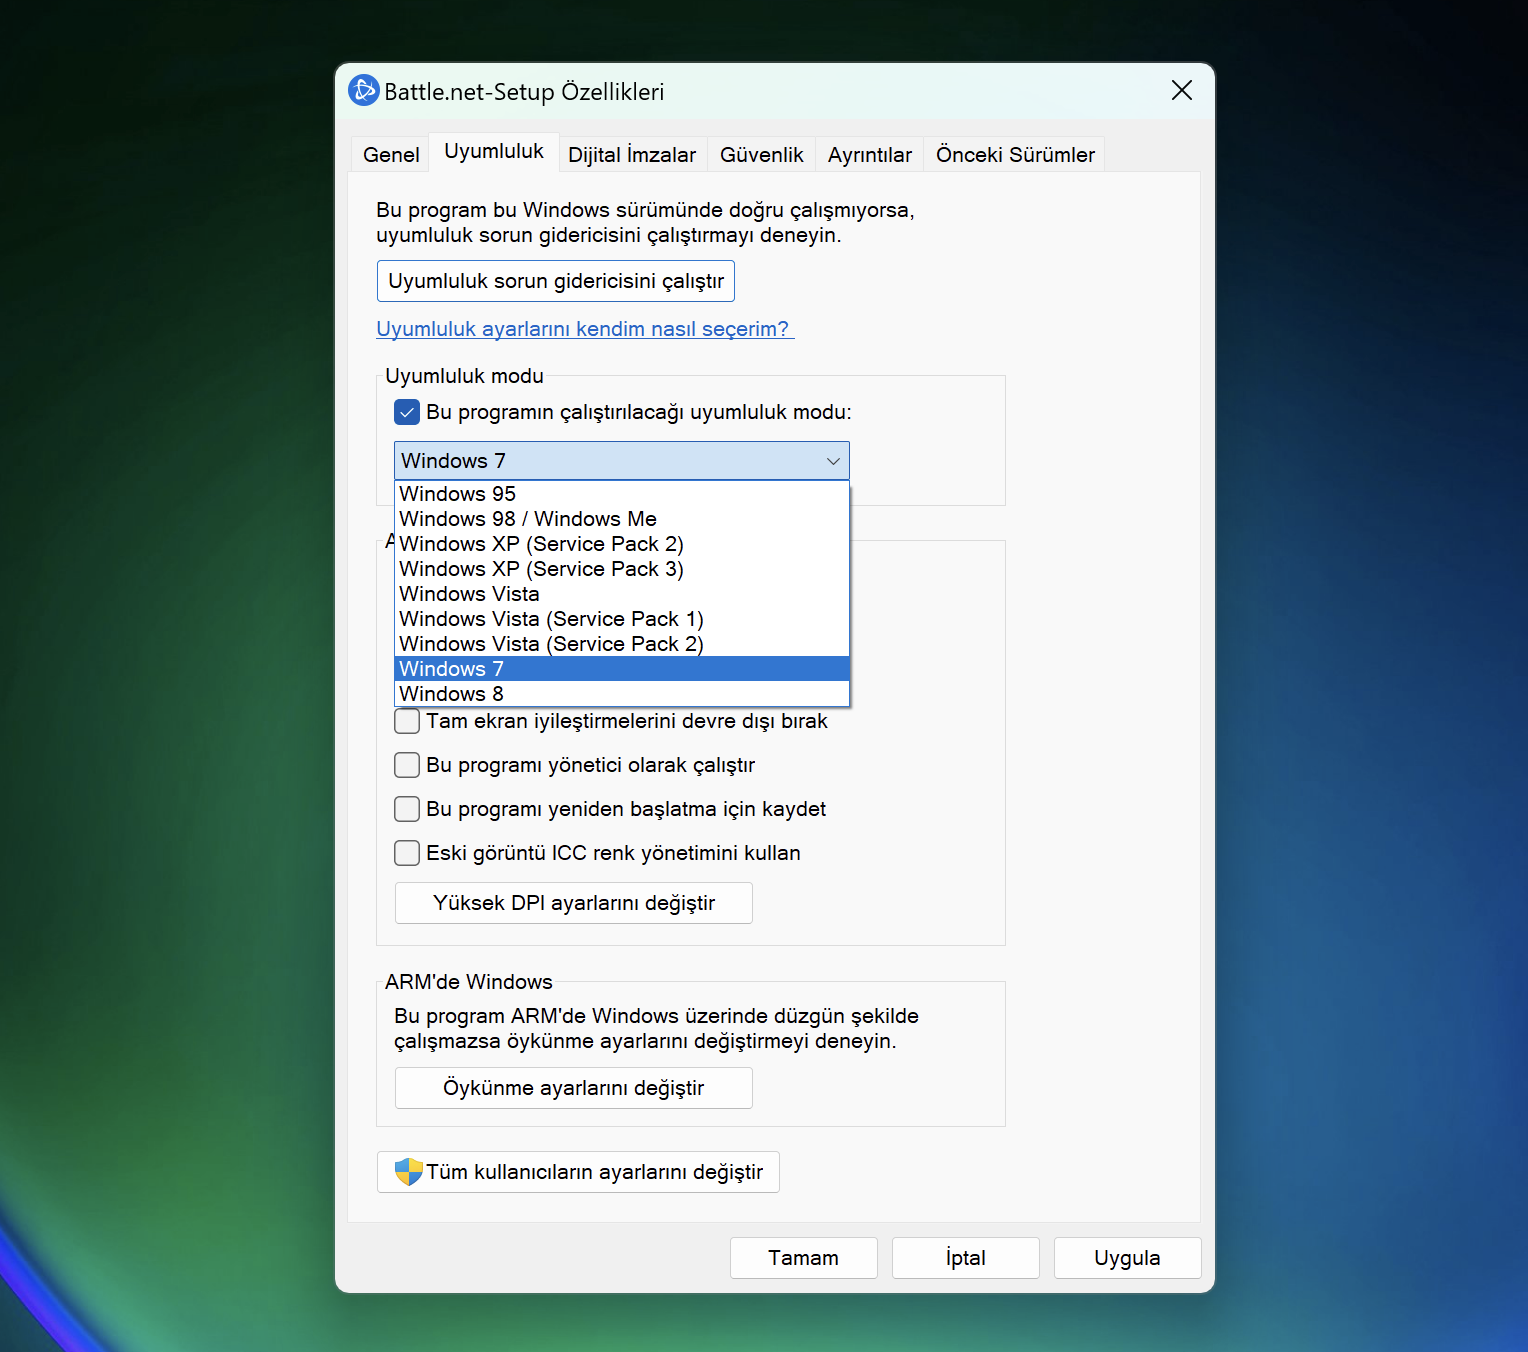Check Bu programı yönetici olarak çalıştır

point(407,765)
